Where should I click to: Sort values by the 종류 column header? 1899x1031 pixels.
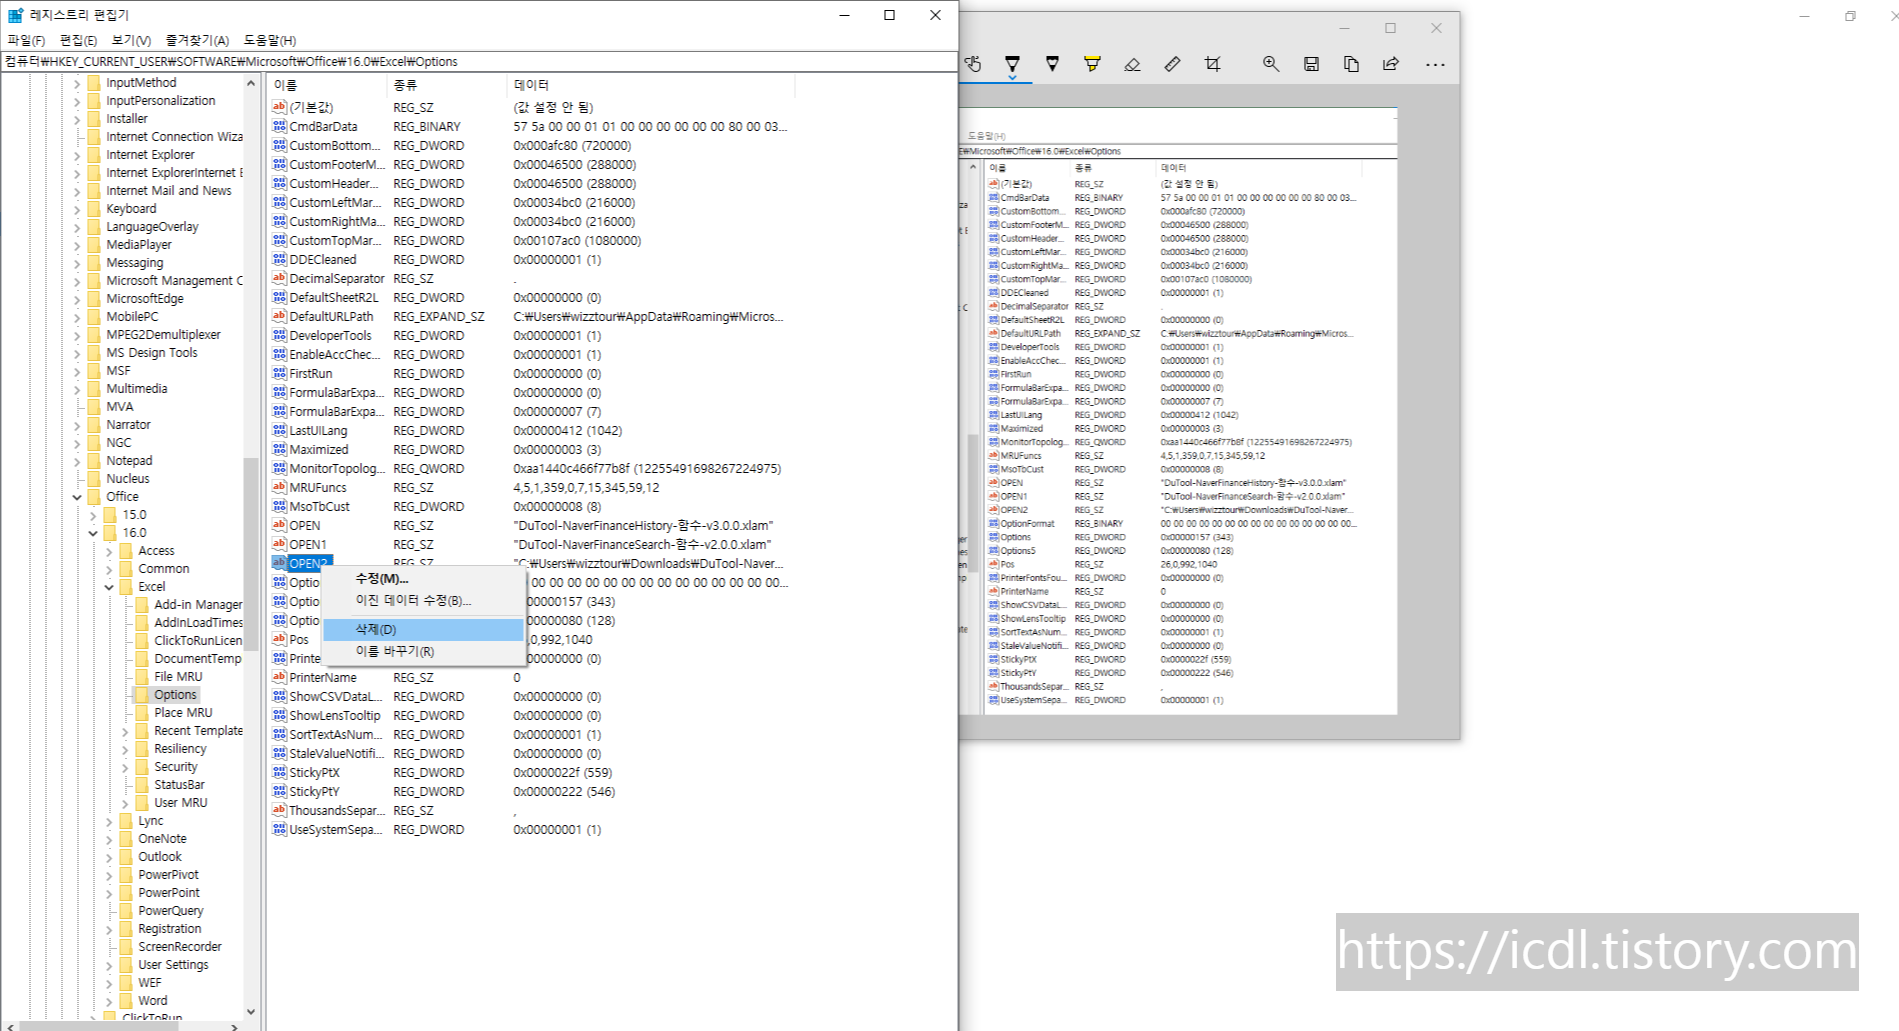click(x=446, y=85)
